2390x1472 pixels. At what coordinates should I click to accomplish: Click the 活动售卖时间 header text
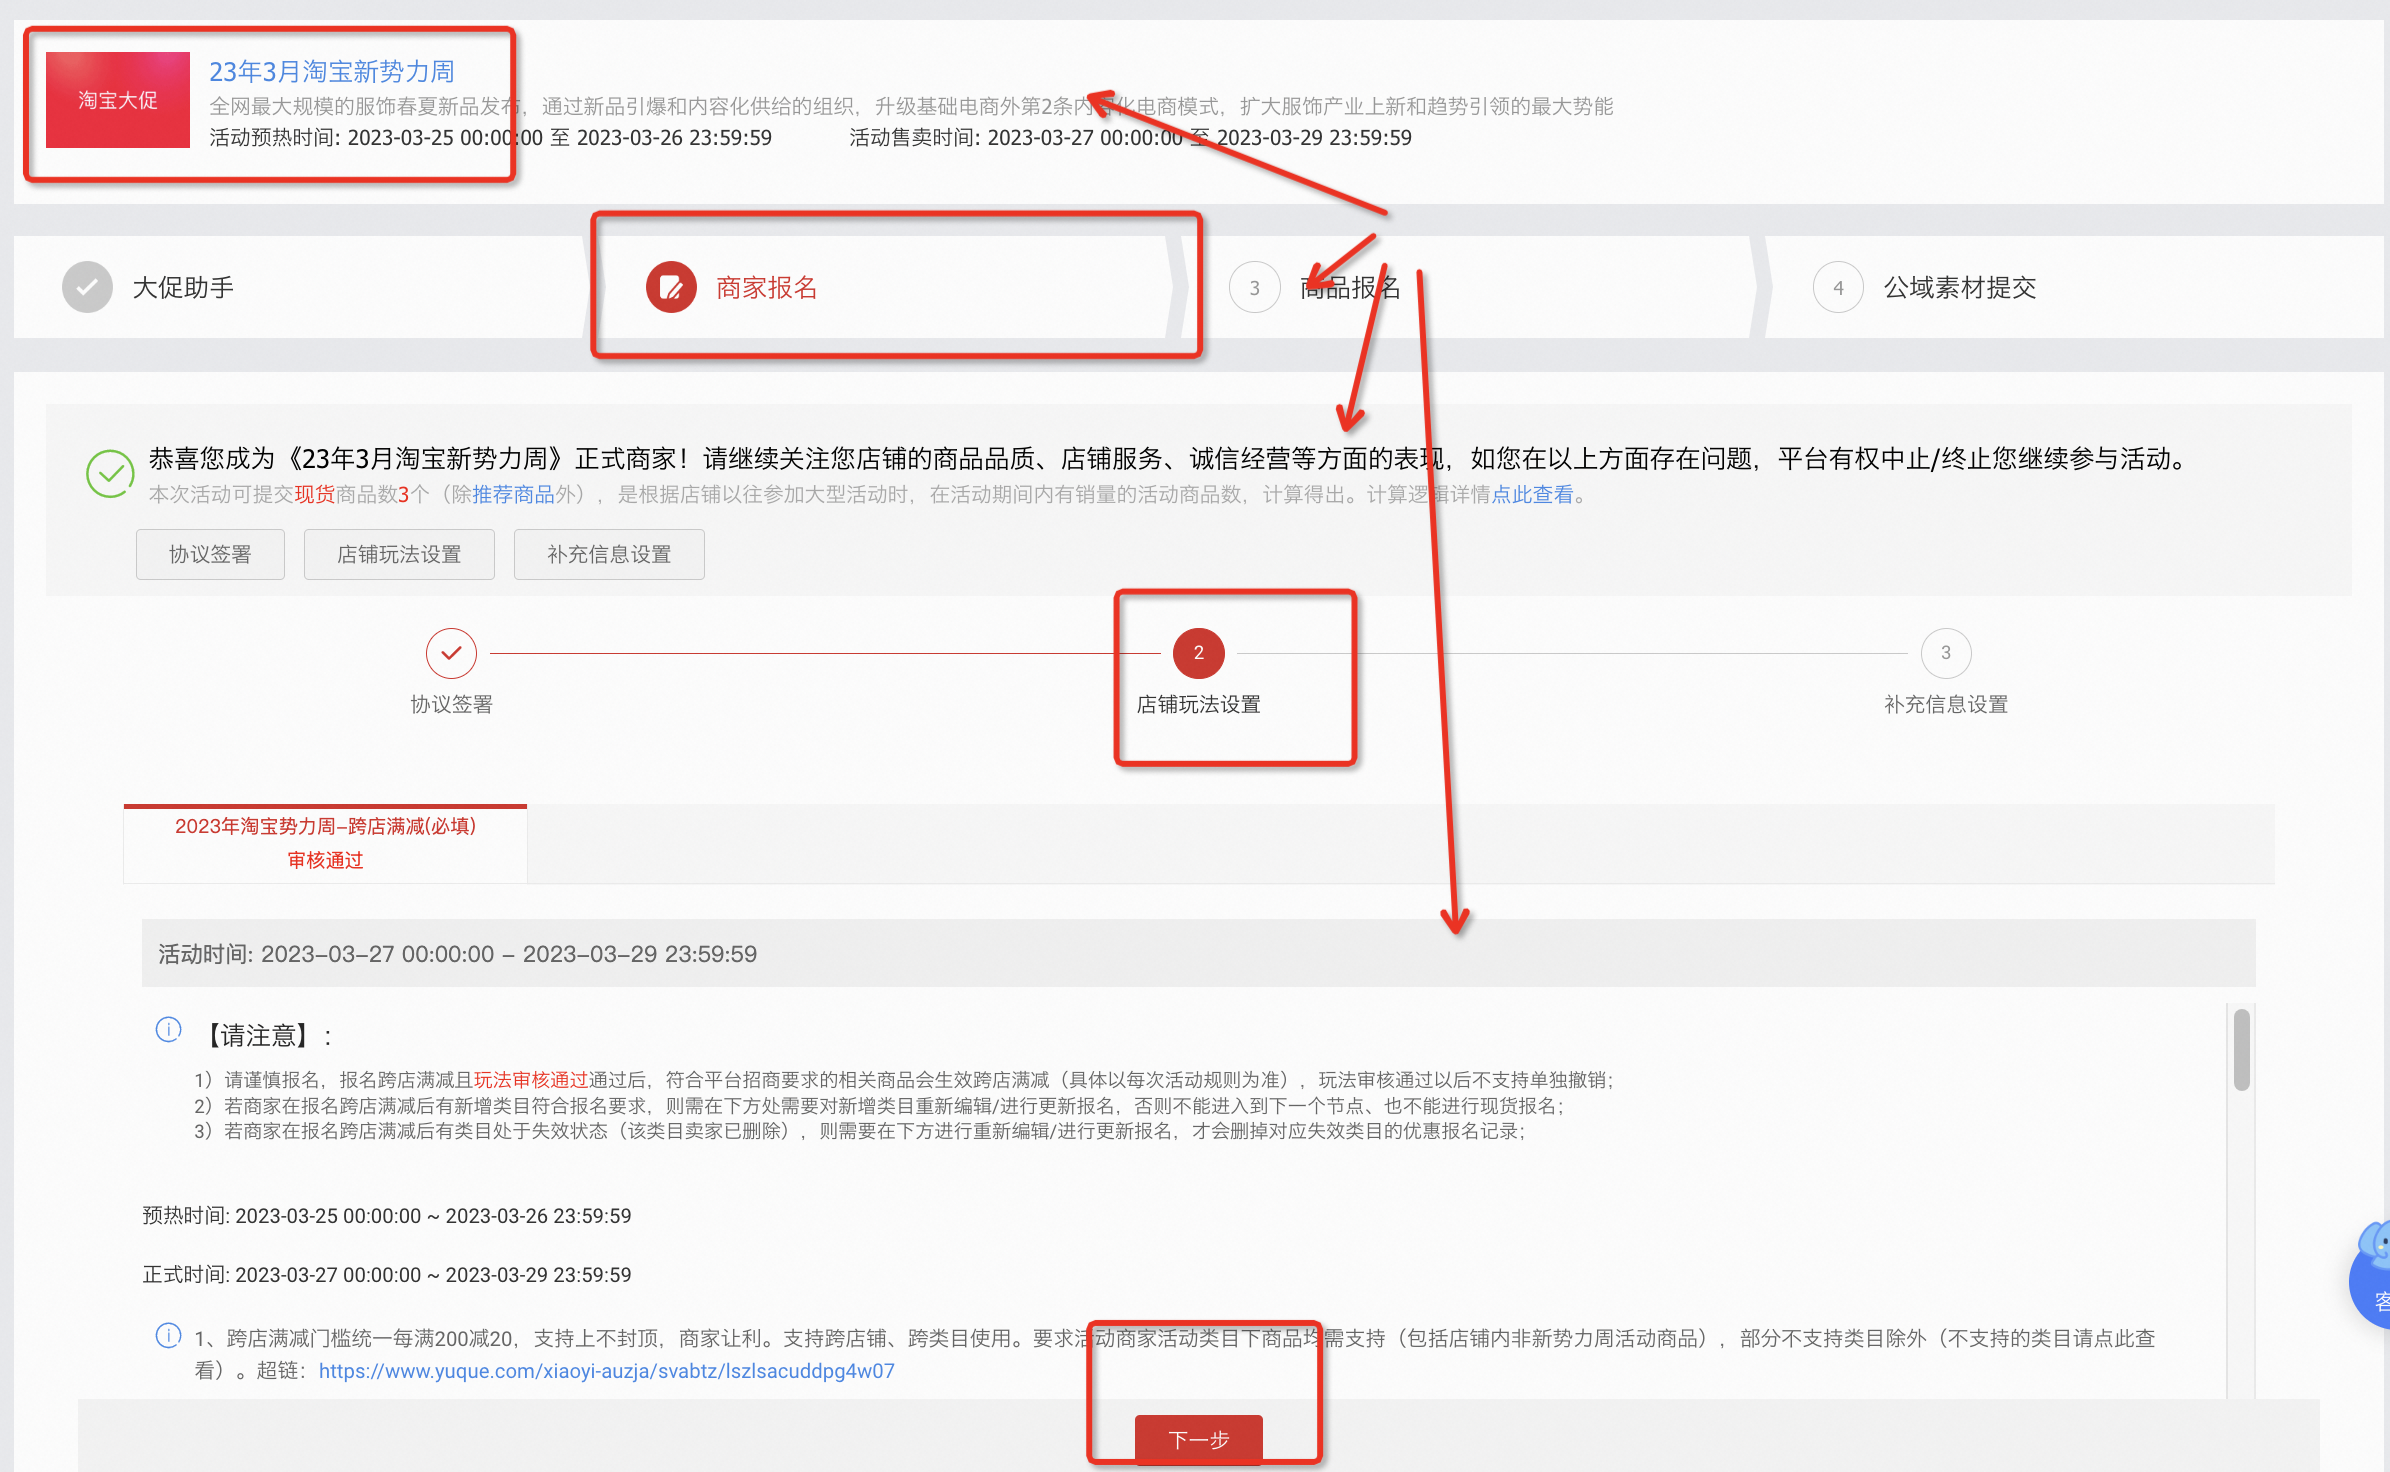1131,138
